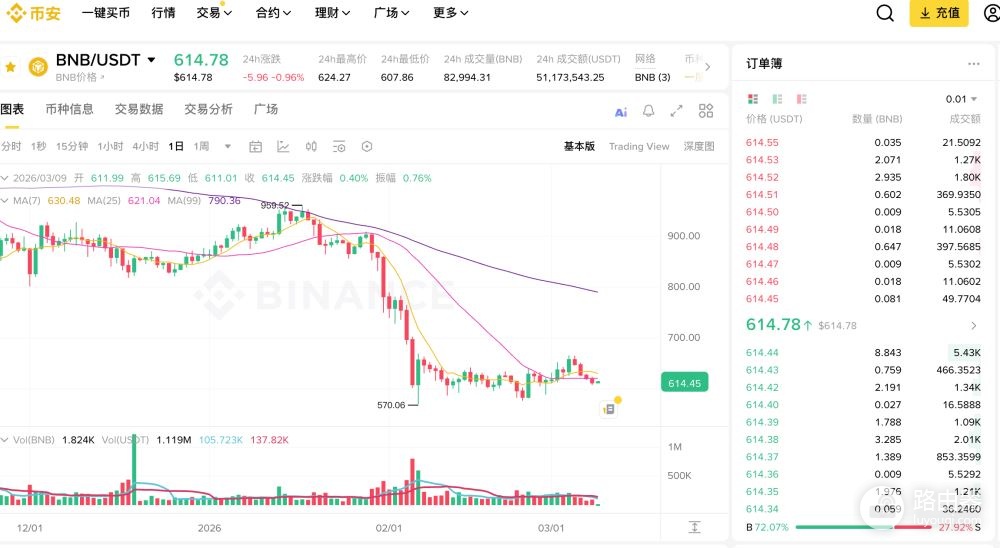Open the drawing tools line-chart icon

(x=283, y=147)
